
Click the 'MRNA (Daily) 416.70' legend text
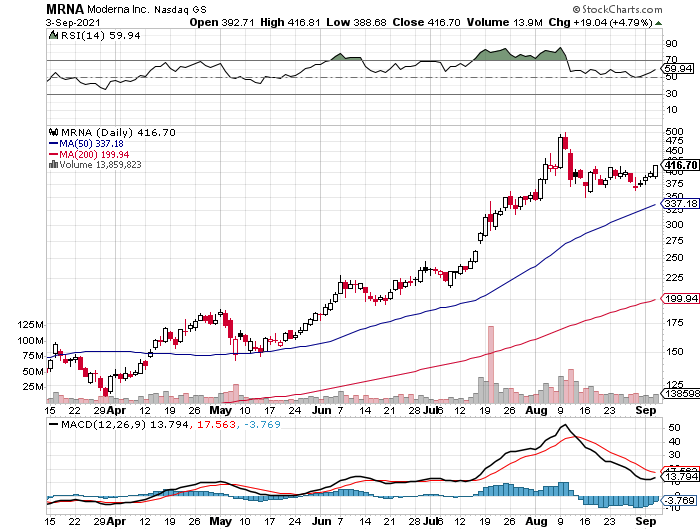(x=118, y=133)
